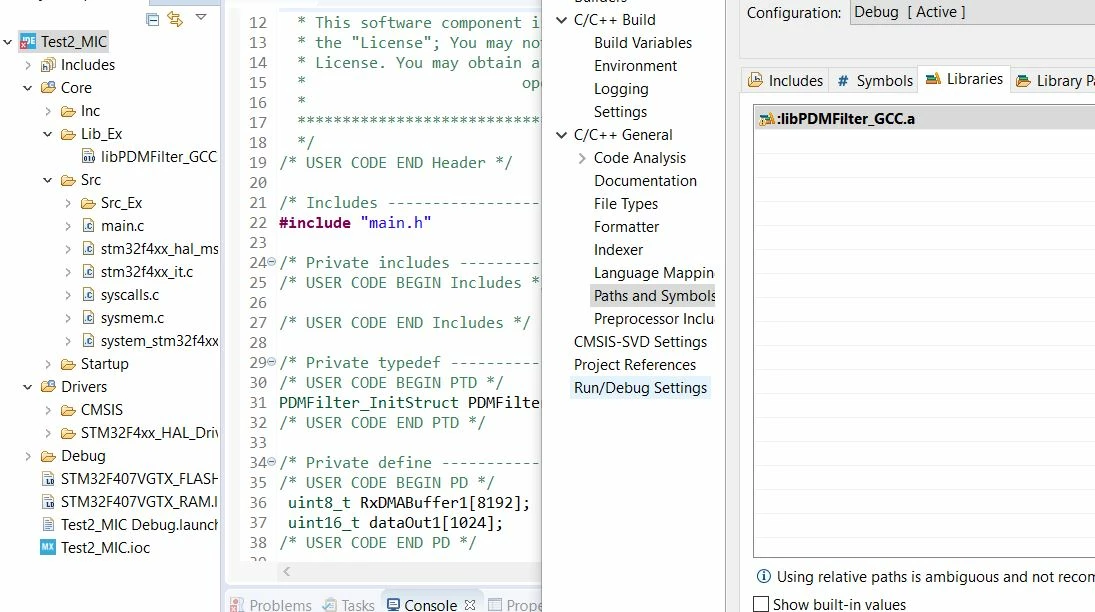This screenshot has width=1095, height=612.
Task: Select Paths and Symbols page
Action: point(654,296)
